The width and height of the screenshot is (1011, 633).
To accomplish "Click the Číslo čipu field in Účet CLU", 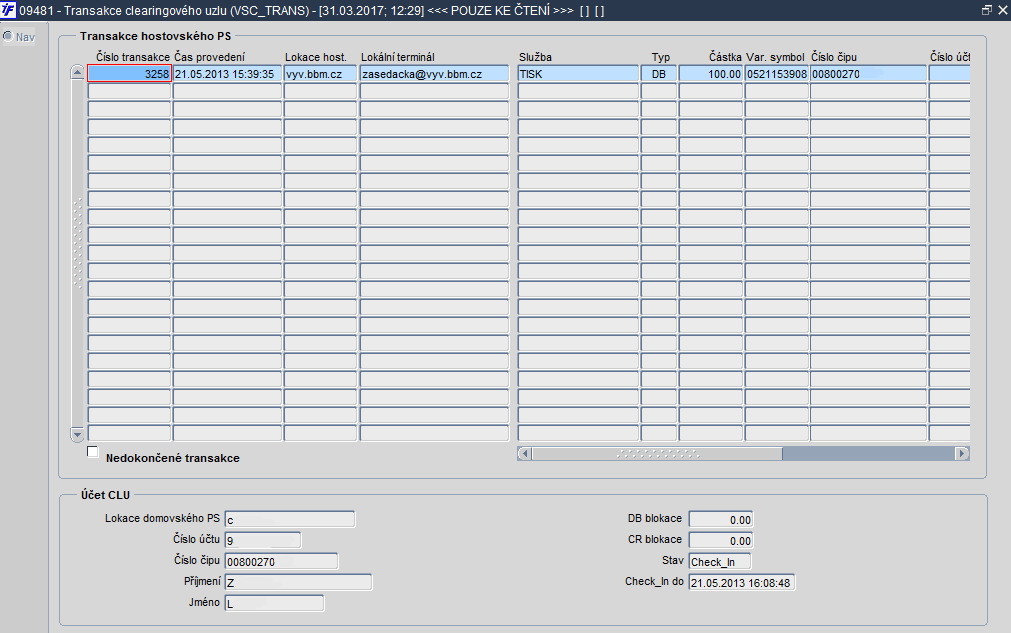I will [x=281, y=561].
